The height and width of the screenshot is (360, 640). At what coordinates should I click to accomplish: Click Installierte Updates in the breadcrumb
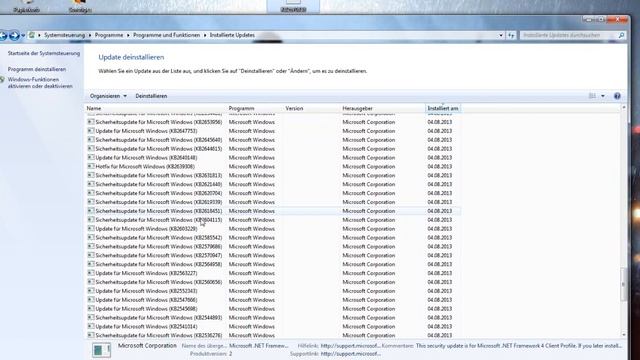point(232,35)
